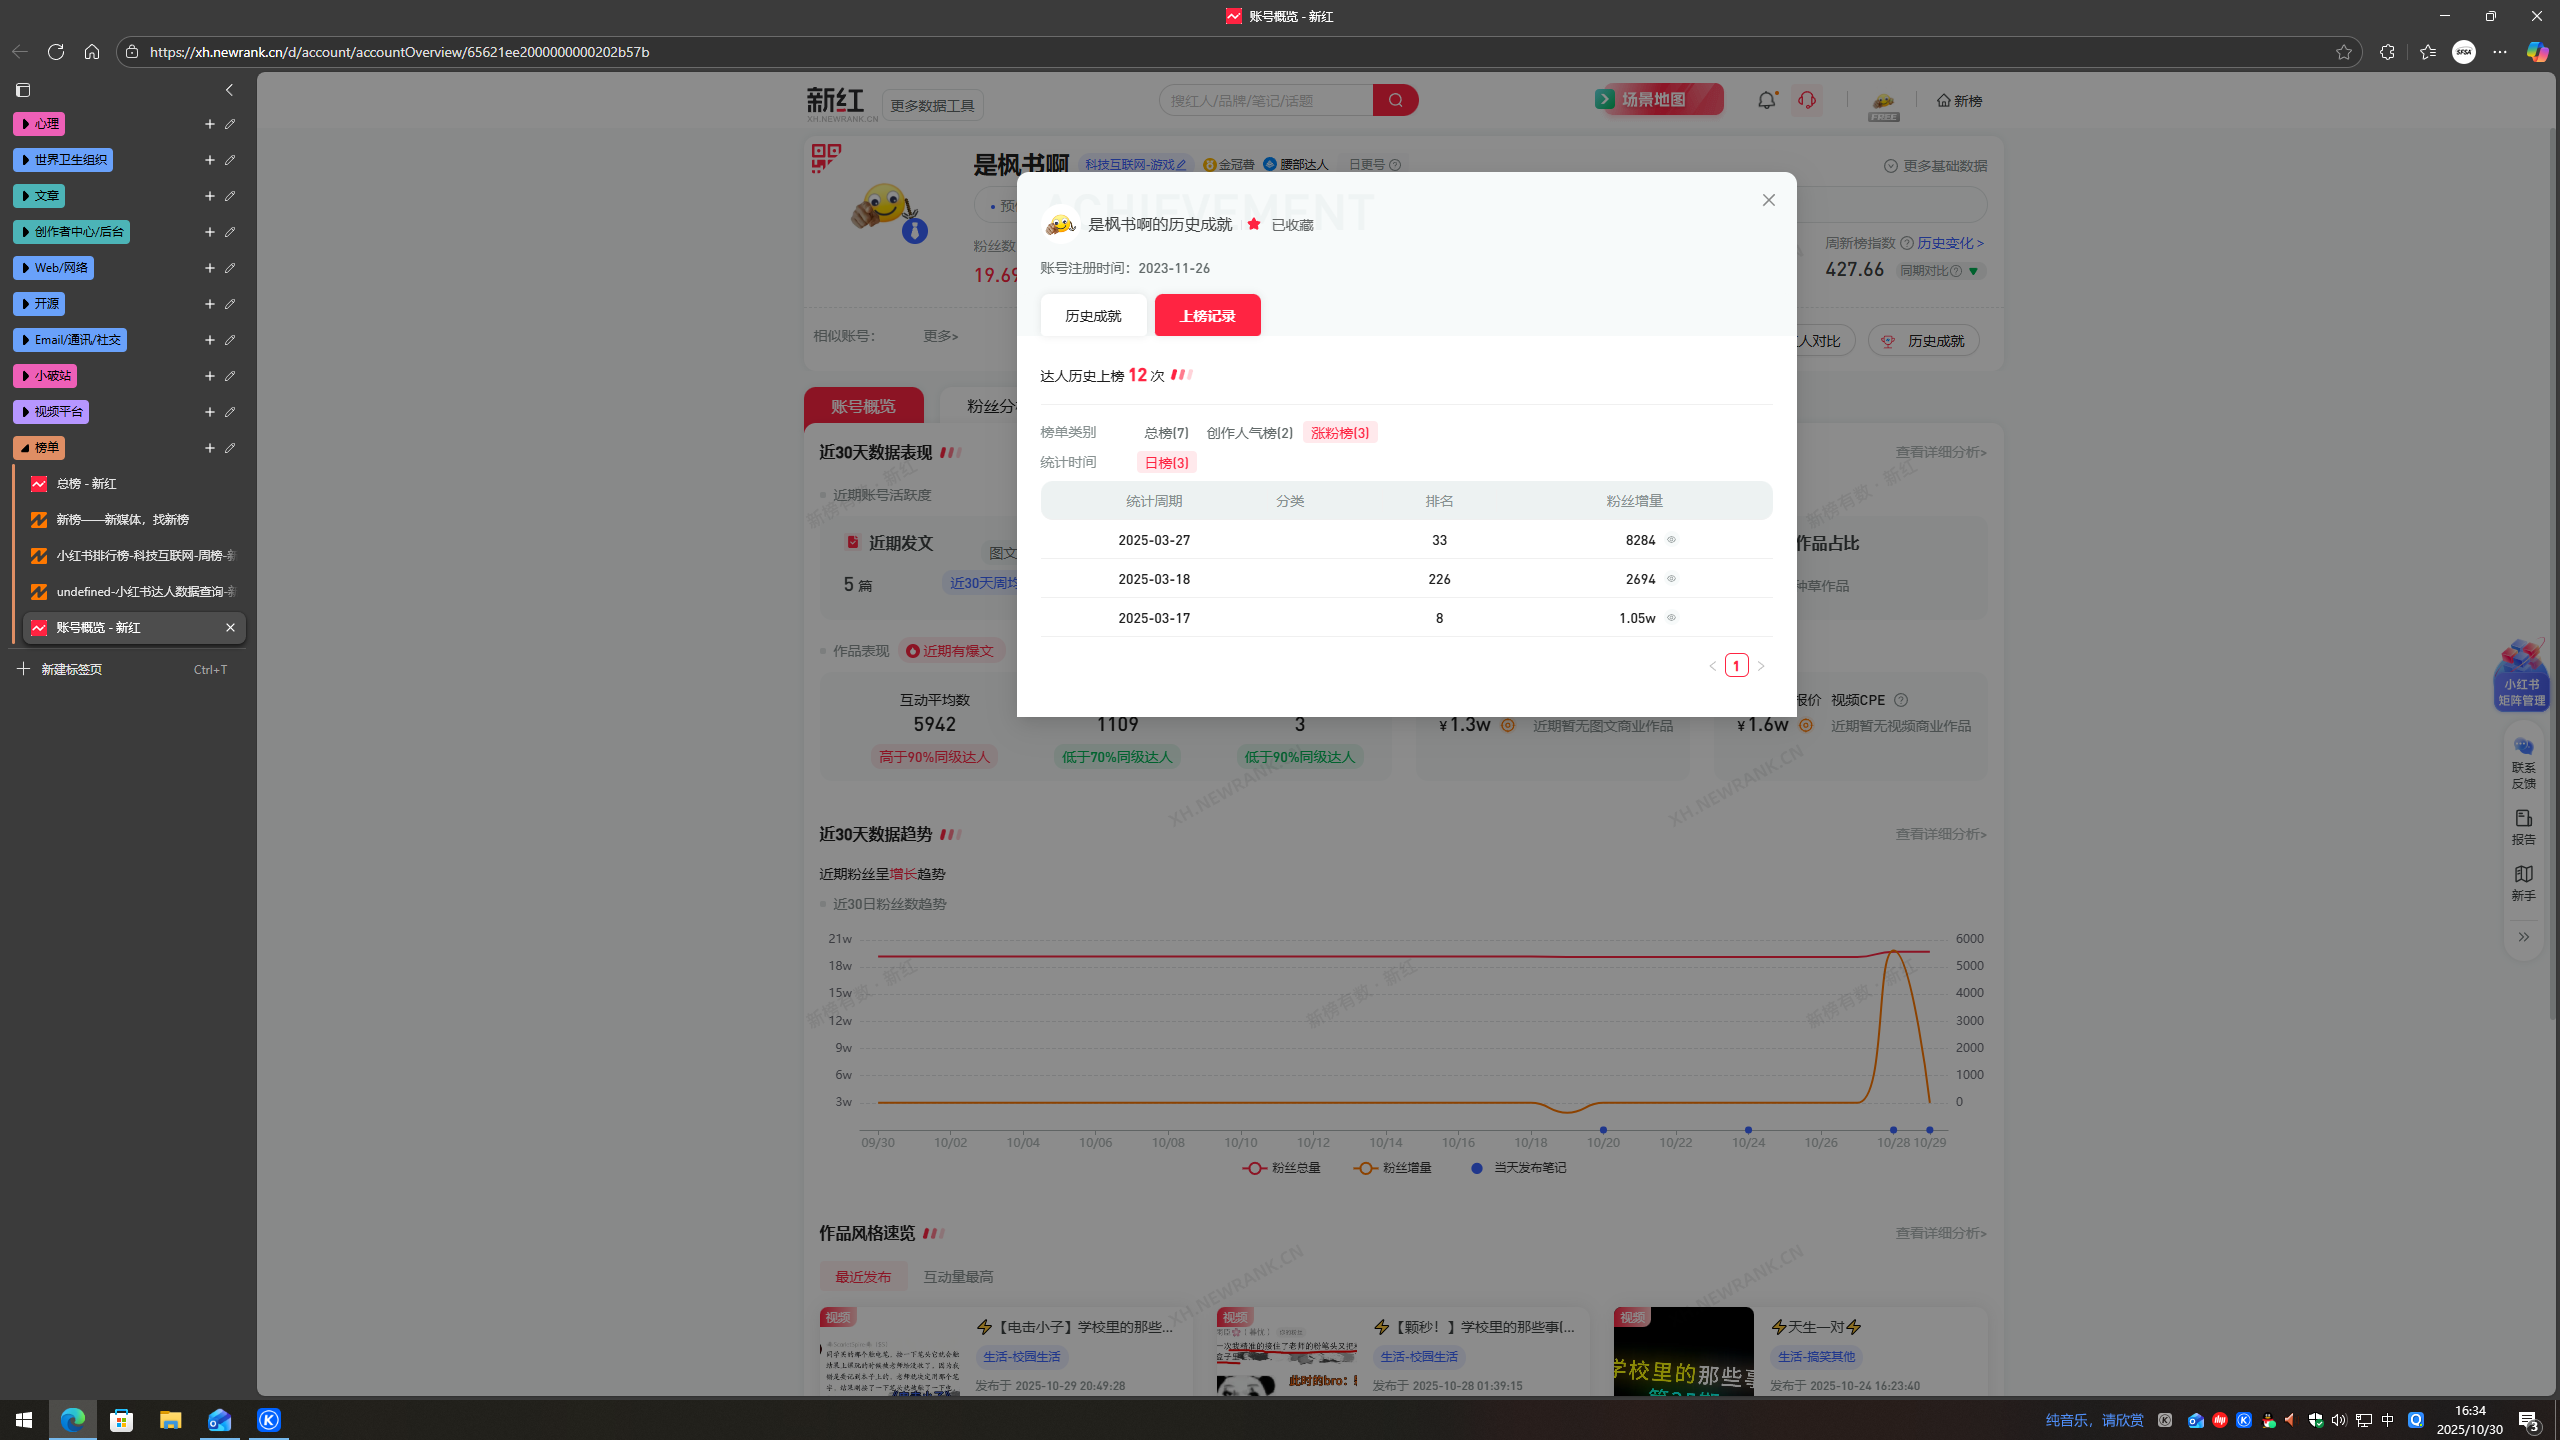Screen dimensions: 2560x1440
Task: Click the browser refresh icon
Action: (56, 52)
